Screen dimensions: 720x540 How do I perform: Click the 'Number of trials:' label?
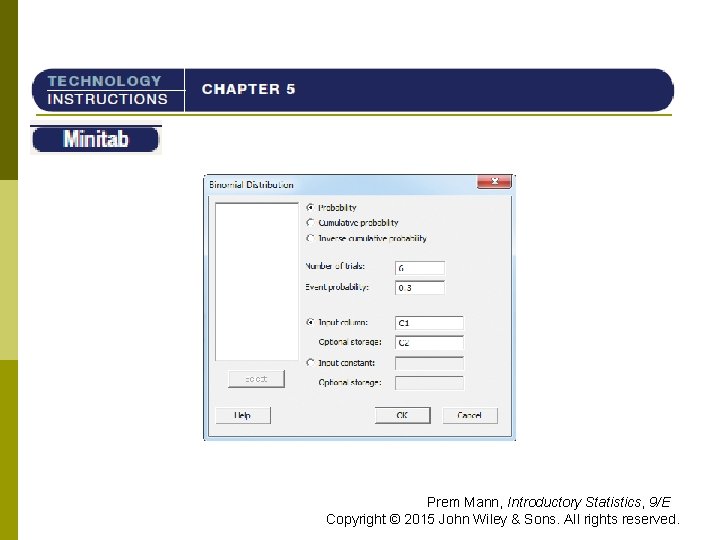335,266
